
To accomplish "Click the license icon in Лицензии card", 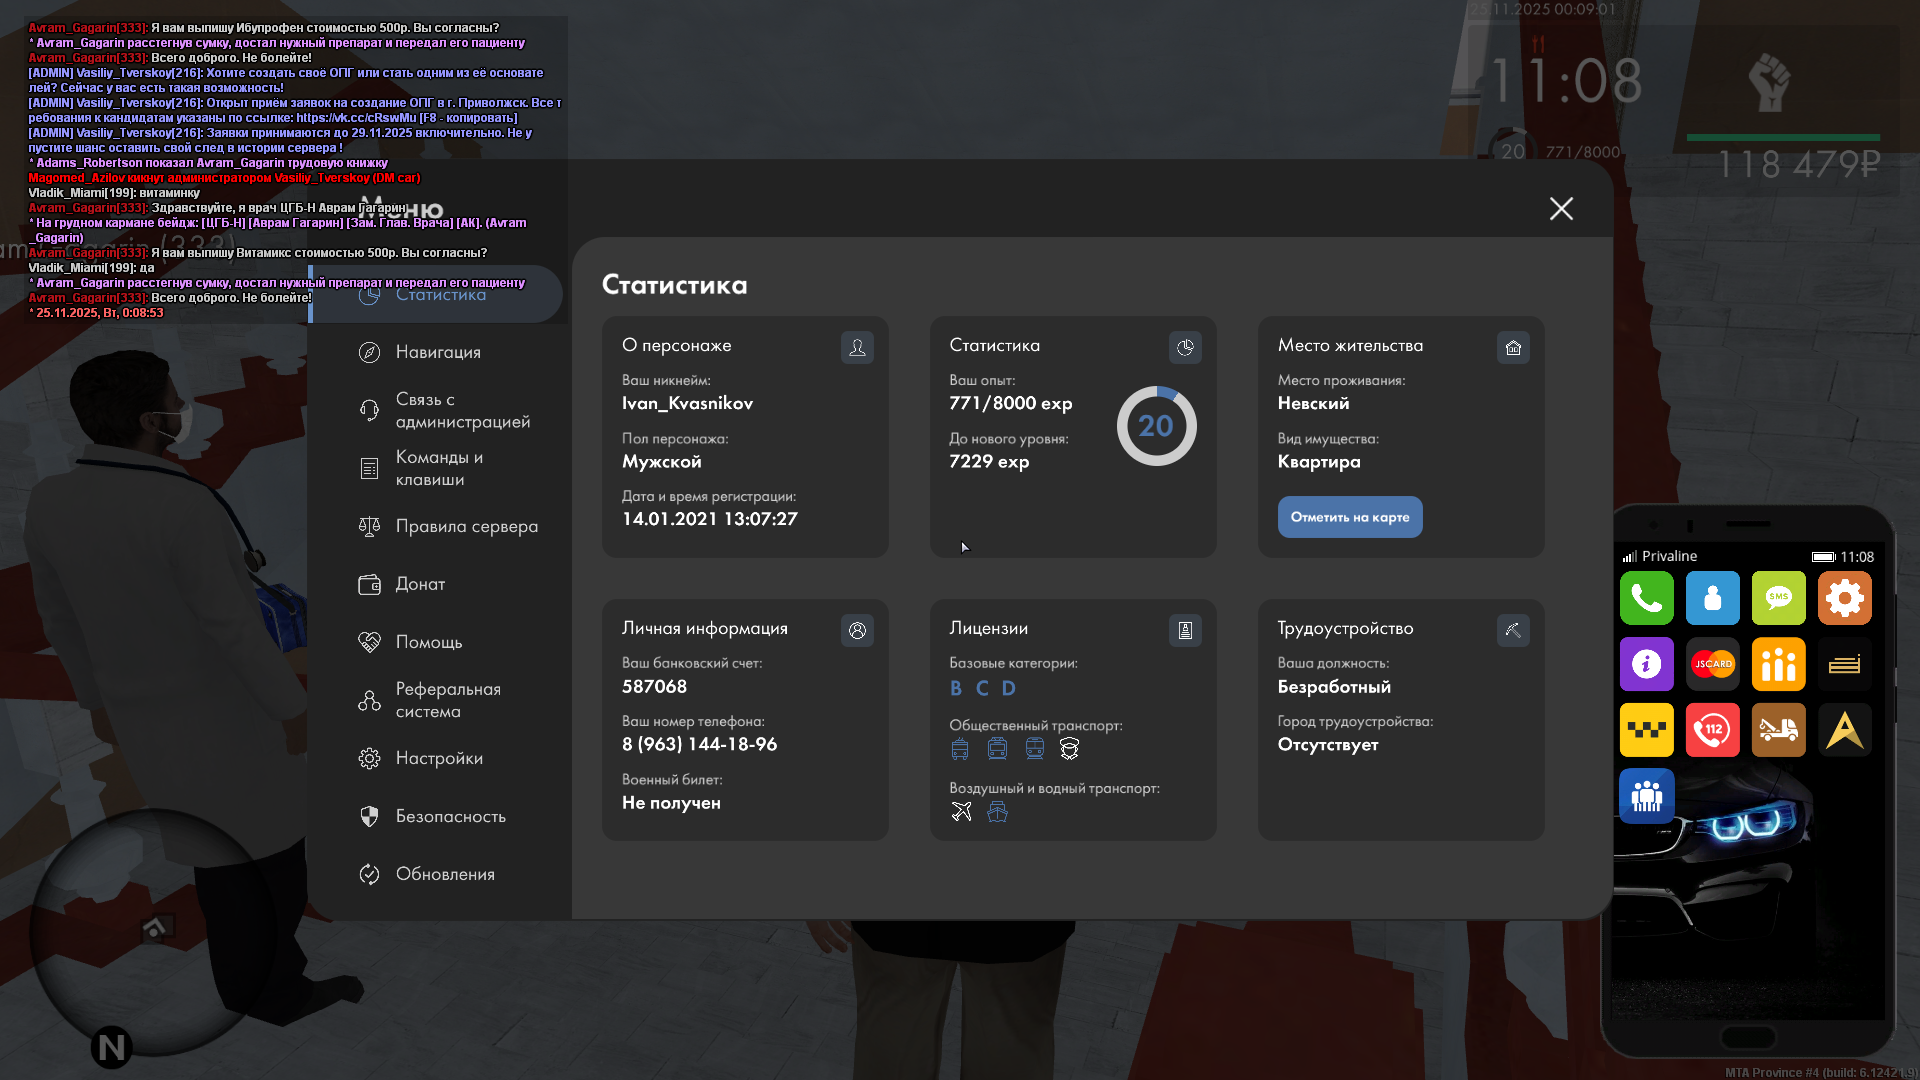I will 1184,630.
